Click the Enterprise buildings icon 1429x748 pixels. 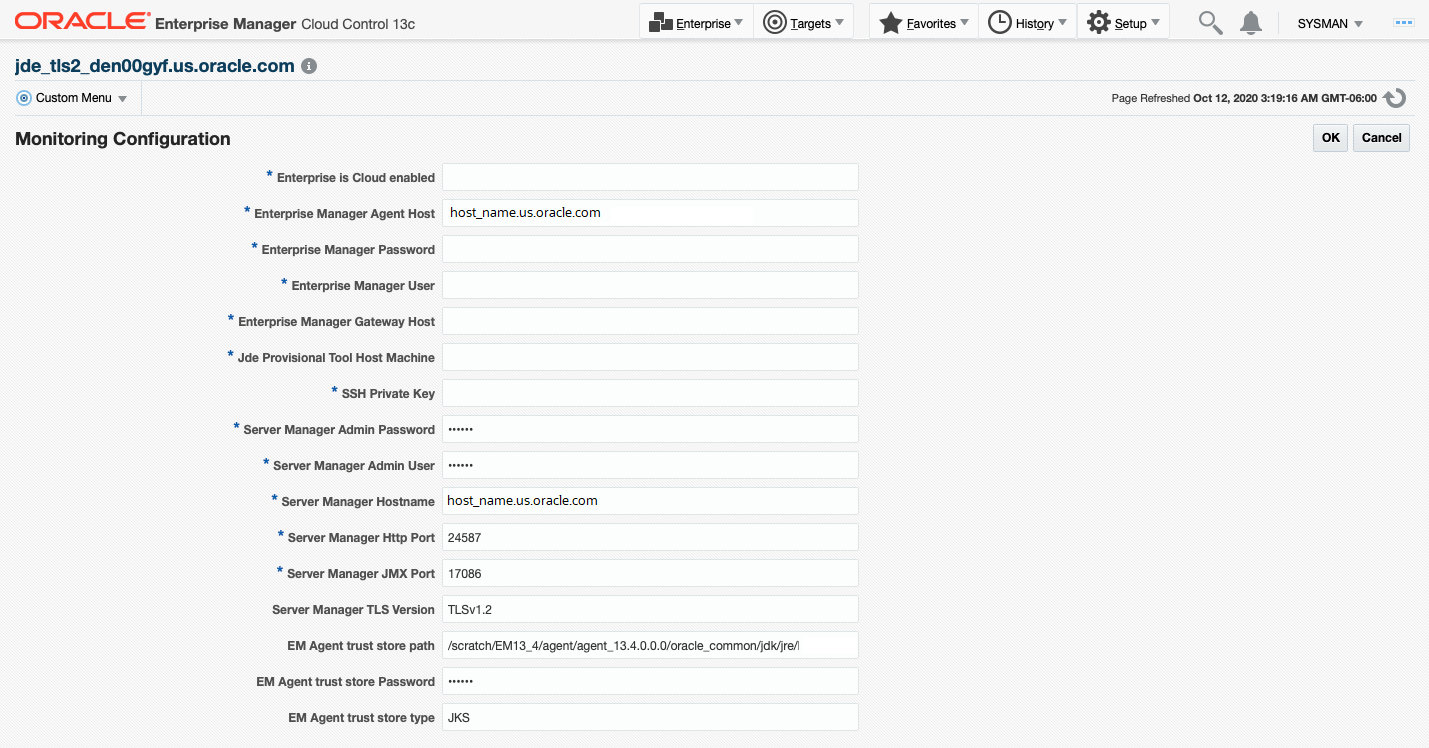660,22
